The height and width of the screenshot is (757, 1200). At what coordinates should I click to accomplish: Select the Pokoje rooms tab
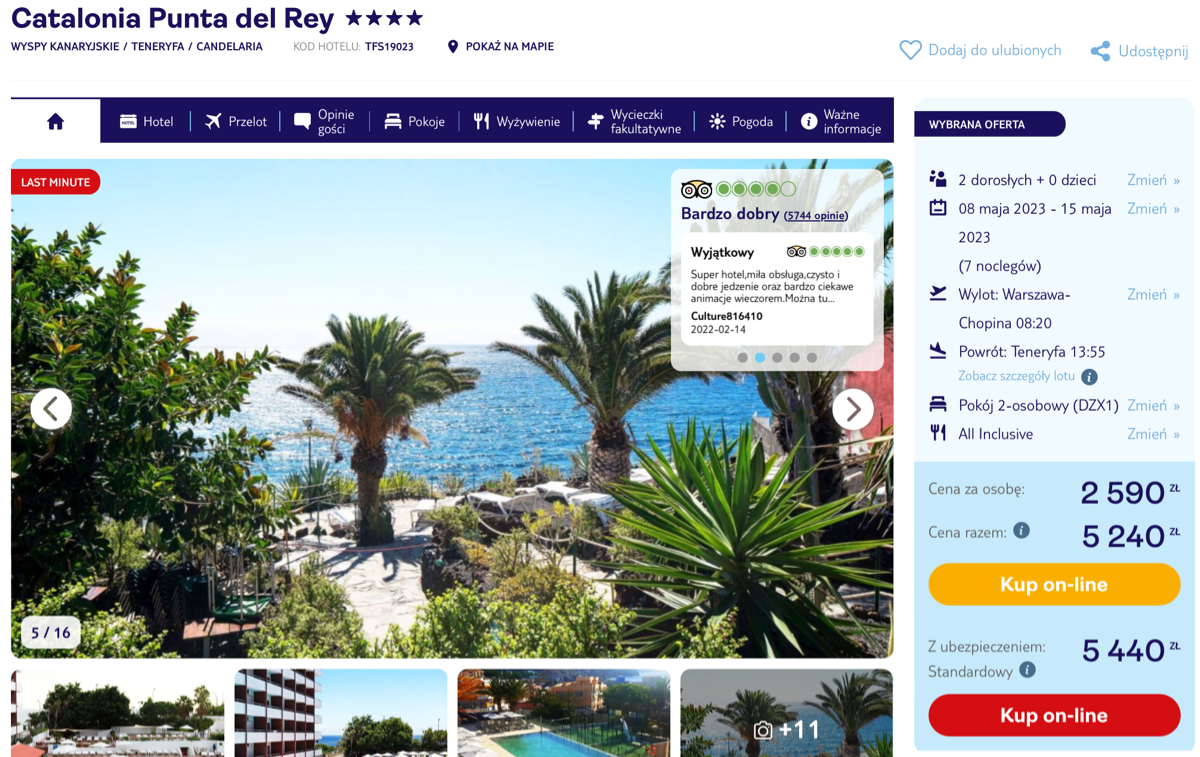pos(414,121)
